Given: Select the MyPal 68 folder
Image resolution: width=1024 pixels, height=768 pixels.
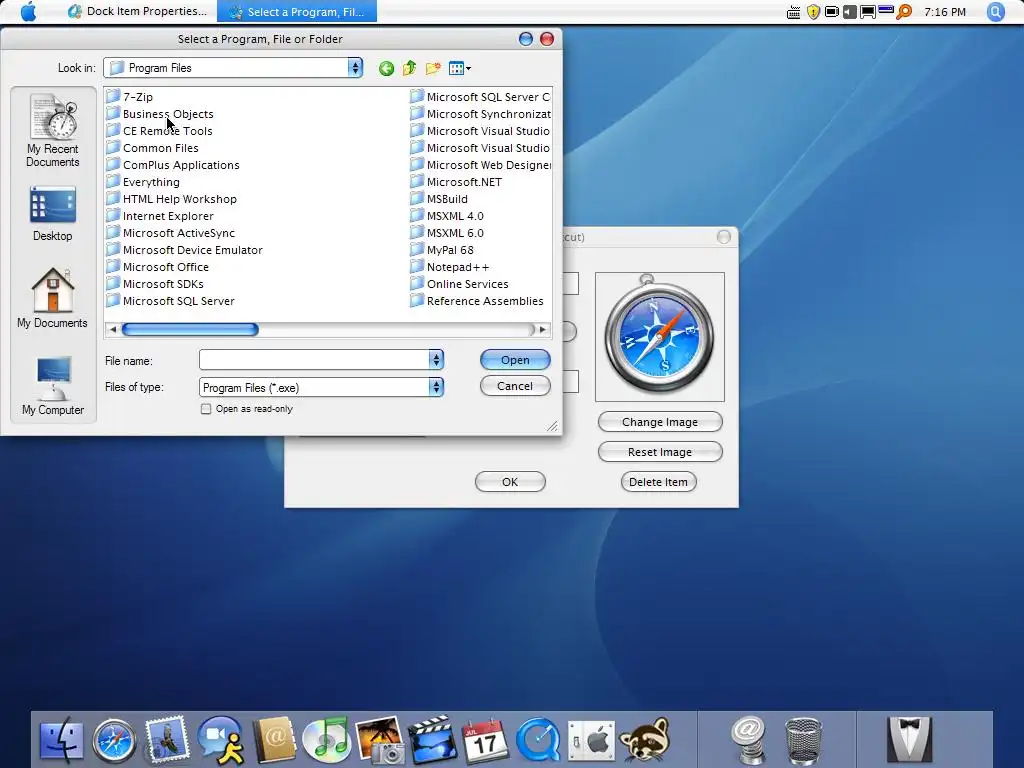Looking at the screenshot, I should click(442, 249).
